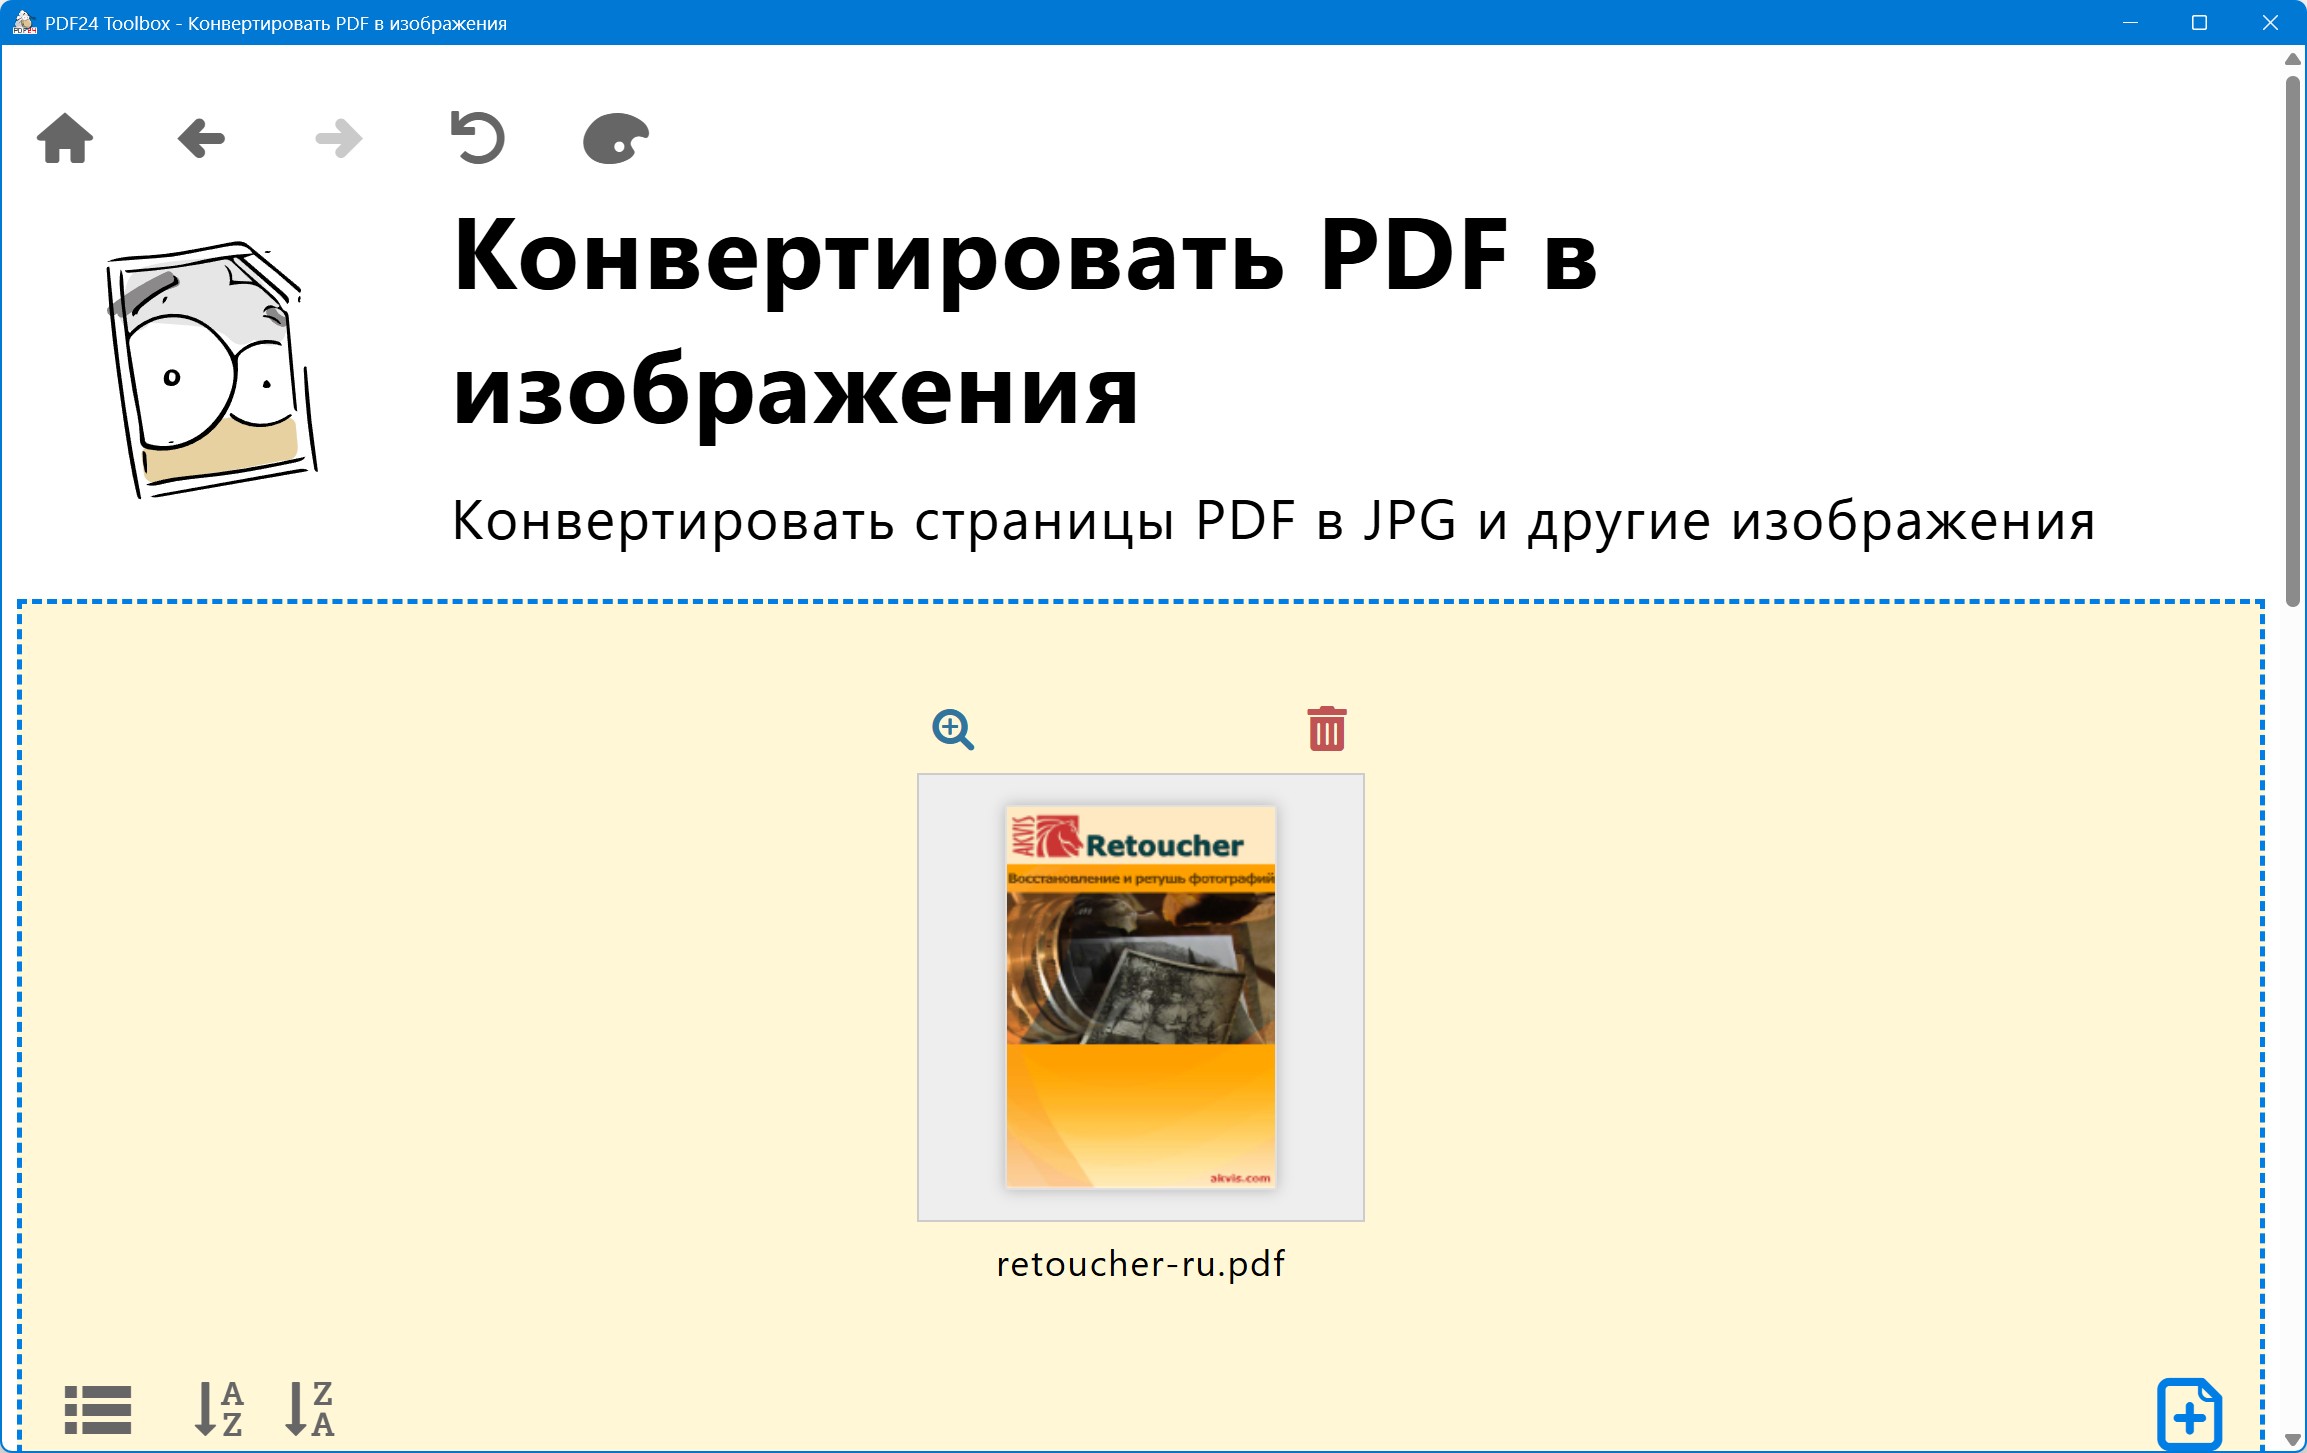This screenshot has height=1453, width=2307.
Task: Select the Retoucher PDF cover thumbnail
Action: (x=1140, y=996)
